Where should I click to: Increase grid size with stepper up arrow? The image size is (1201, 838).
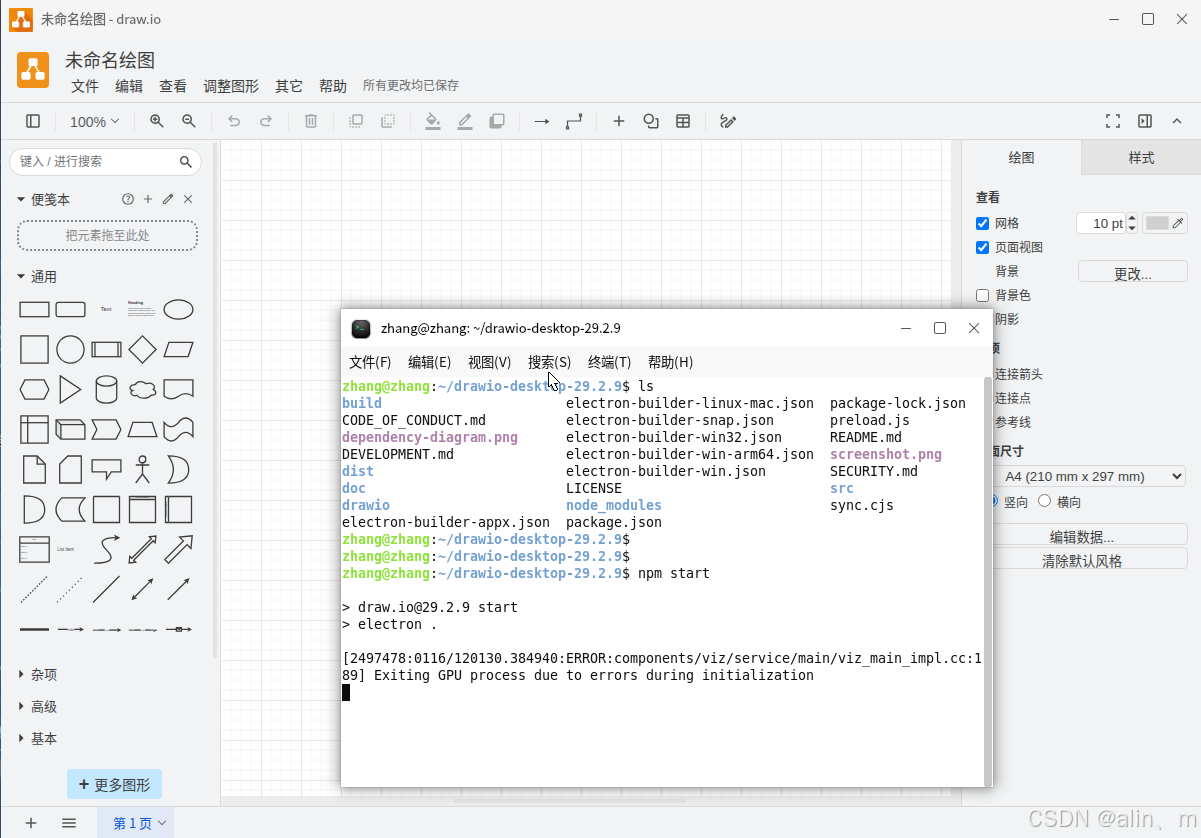pyautogui.click(x=1132, y=218)
